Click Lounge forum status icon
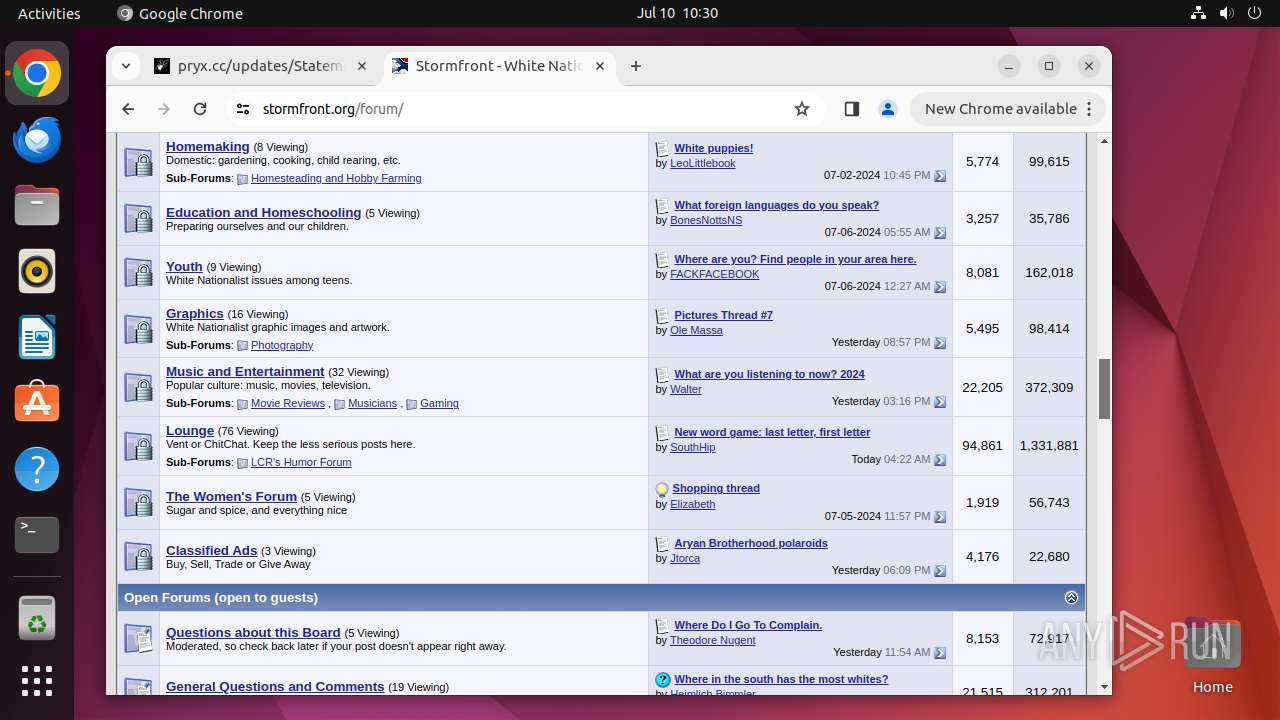 point(138,445)
